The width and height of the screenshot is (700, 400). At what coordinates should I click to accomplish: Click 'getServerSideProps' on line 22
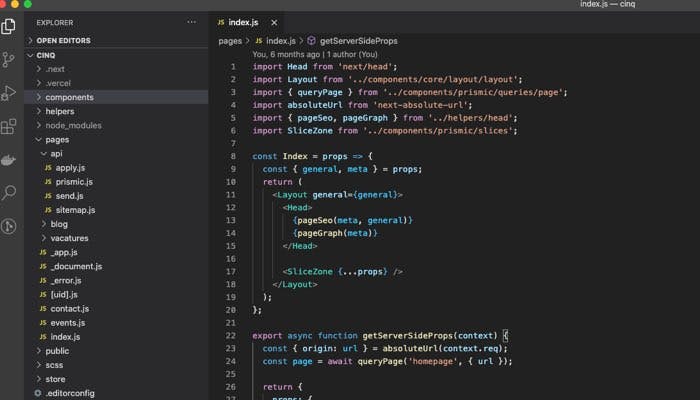click(408, 336)
